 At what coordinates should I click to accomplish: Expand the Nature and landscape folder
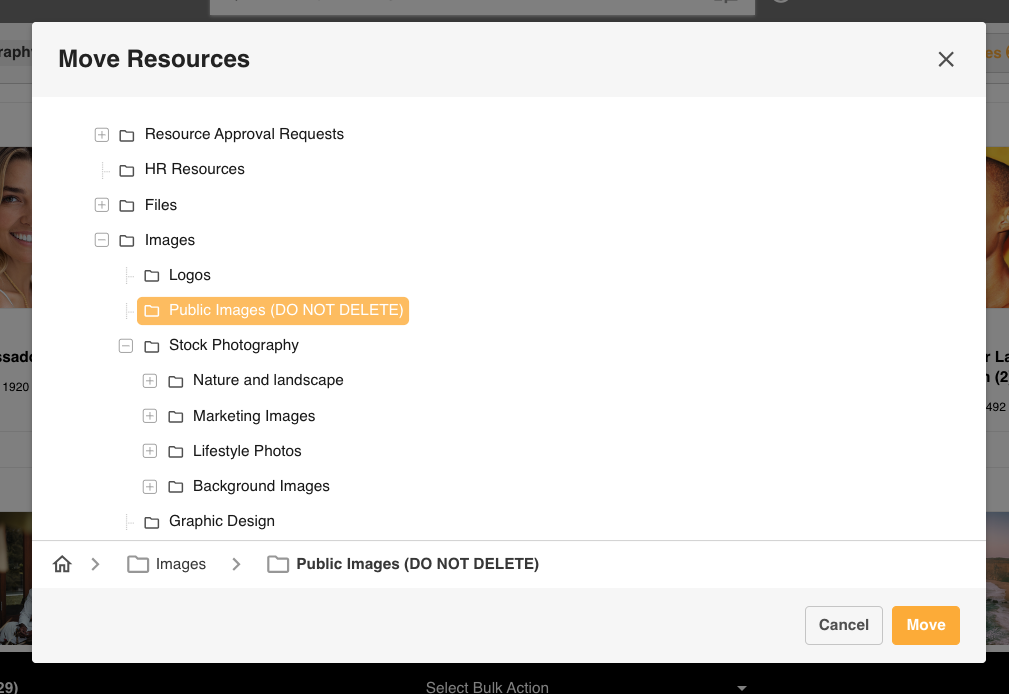point(150,381)
